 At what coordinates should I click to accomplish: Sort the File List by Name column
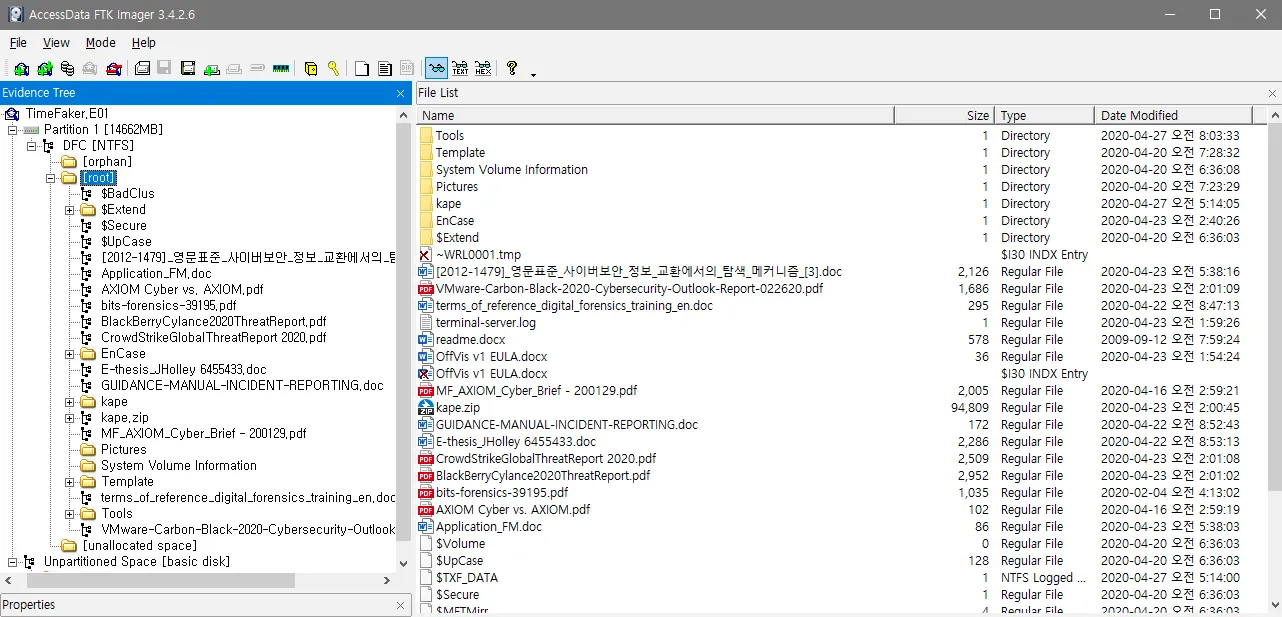[655, 115]
